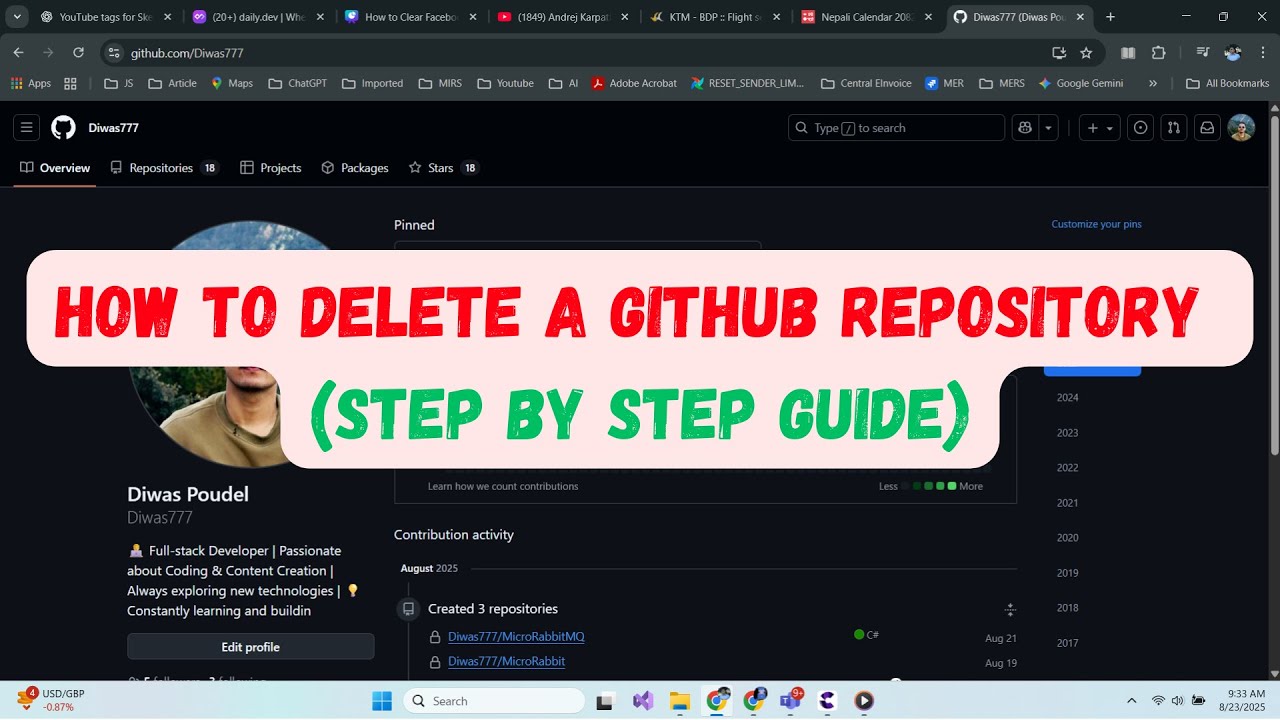The height and width of the screenshot is (720, 1280).
Task: Open Chrome tab search dropdown arrow
Action: [x=17, y=17]
